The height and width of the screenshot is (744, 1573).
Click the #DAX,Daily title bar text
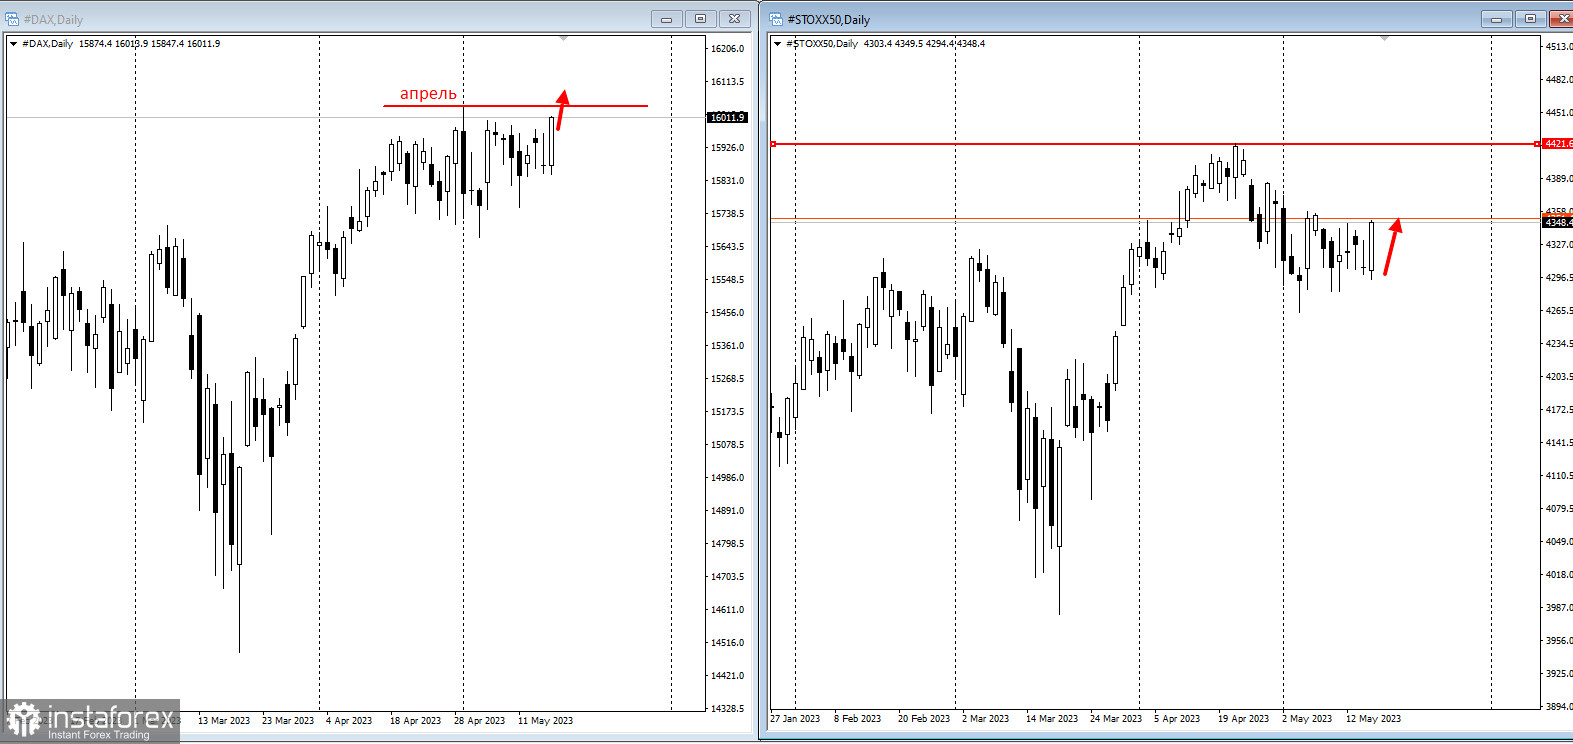tap(53, 19)
